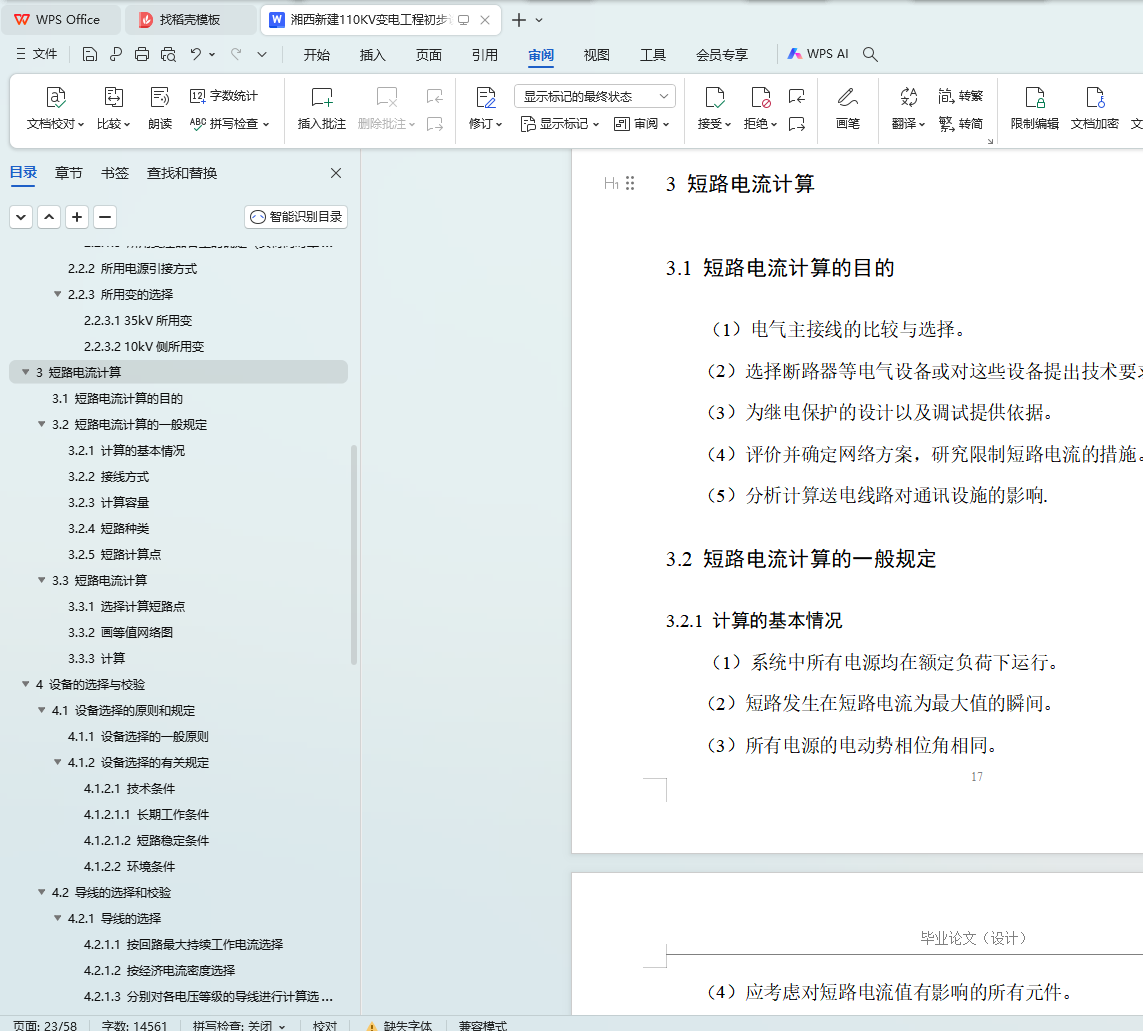The height and width of the screenshot is (1031, 1143).
Task: Click the 比较 compare documents icon
Action: 113,97
